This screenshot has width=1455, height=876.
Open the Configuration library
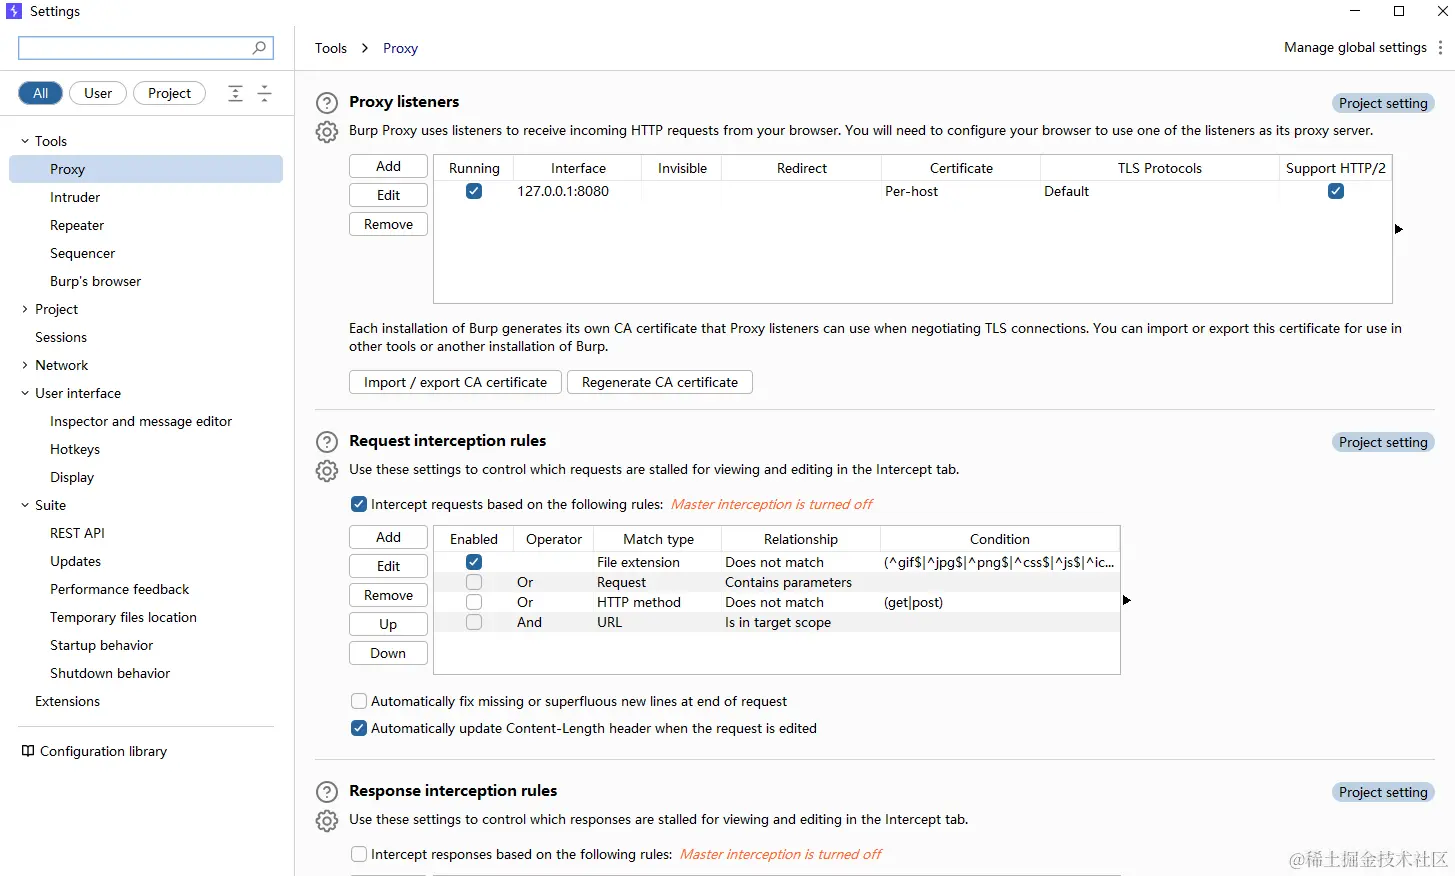click(x=103, y=751)
